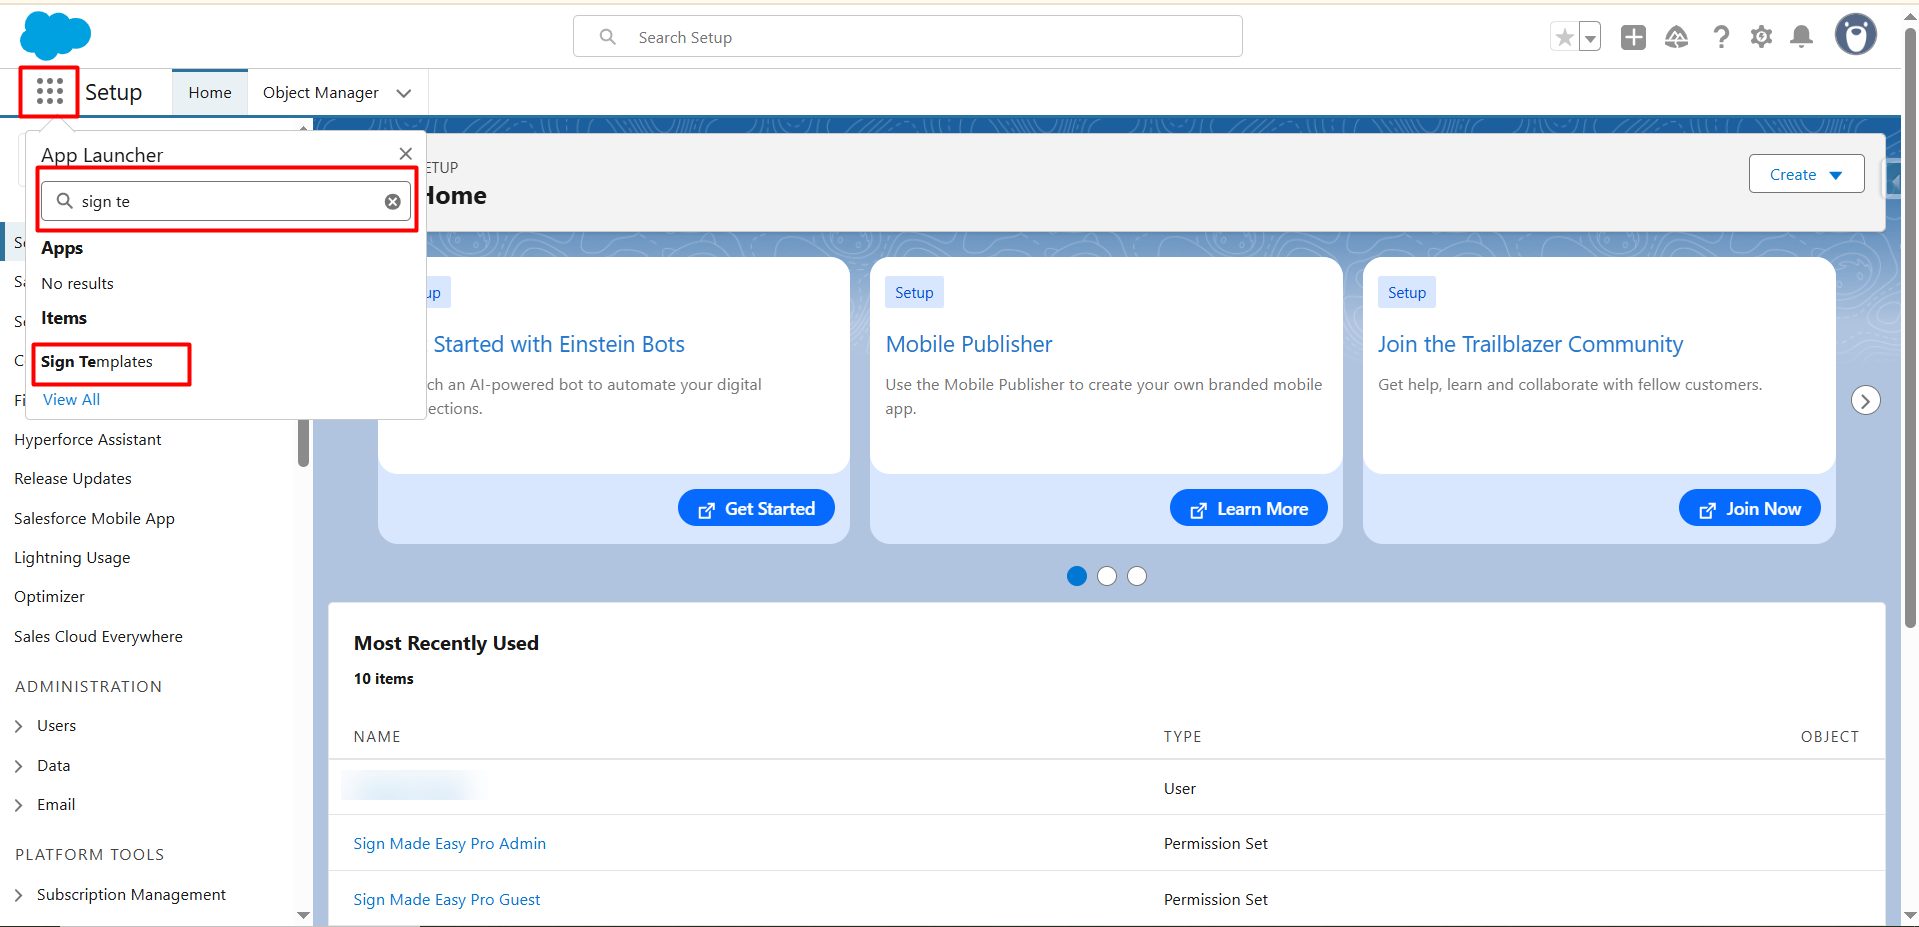The width and height of the screenshot is (1919, 927).
Task: Switch to the Object Manager tab
Action: coord(321,92)
